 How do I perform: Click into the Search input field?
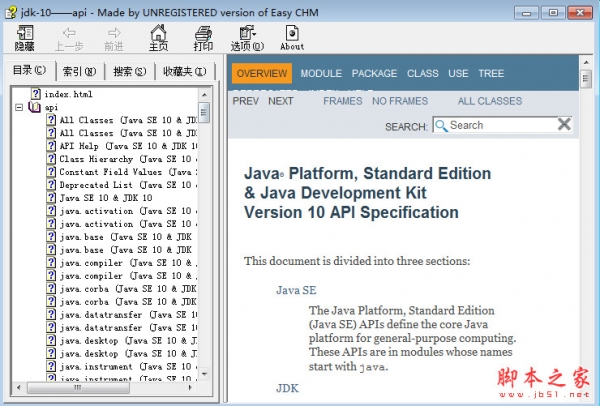click(502, 125)
